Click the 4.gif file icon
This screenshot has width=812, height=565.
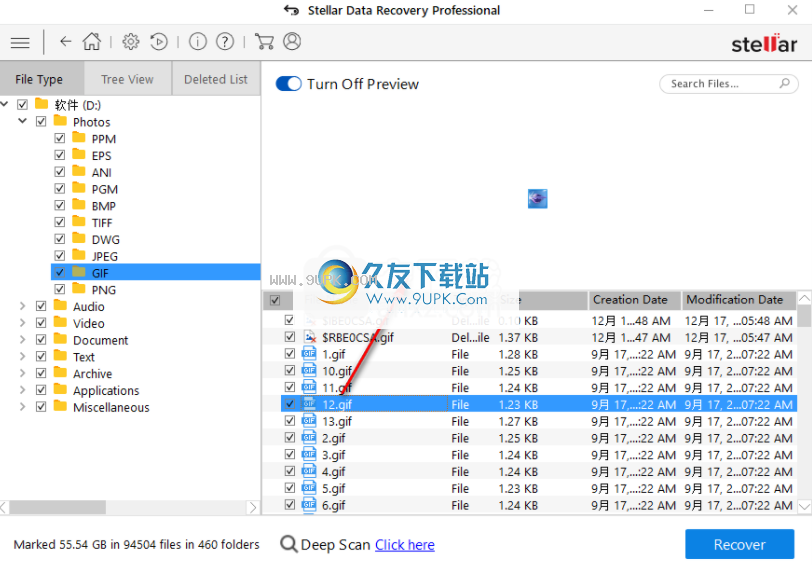click(309, 471)
